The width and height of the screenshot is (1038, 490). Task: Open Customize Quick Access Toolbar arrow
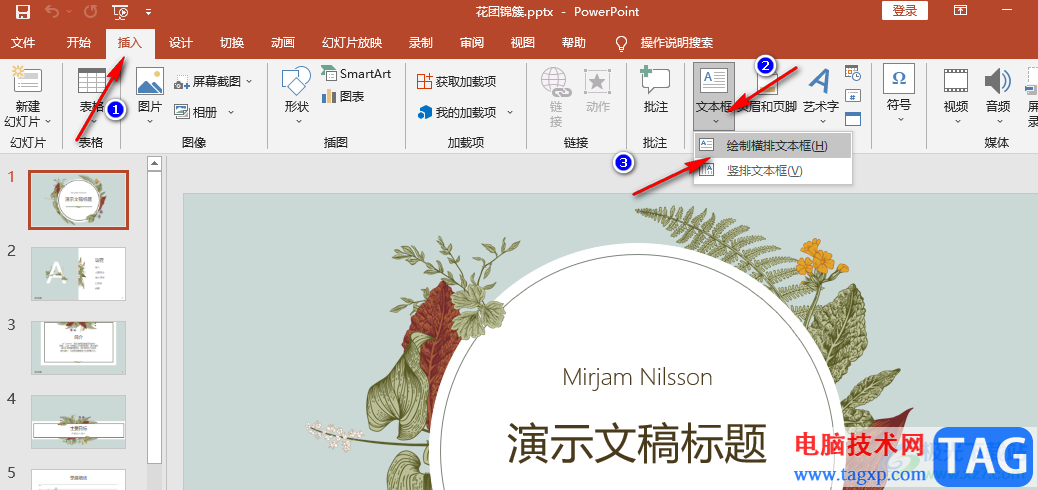pyautogui.click(x=148, y=12)
